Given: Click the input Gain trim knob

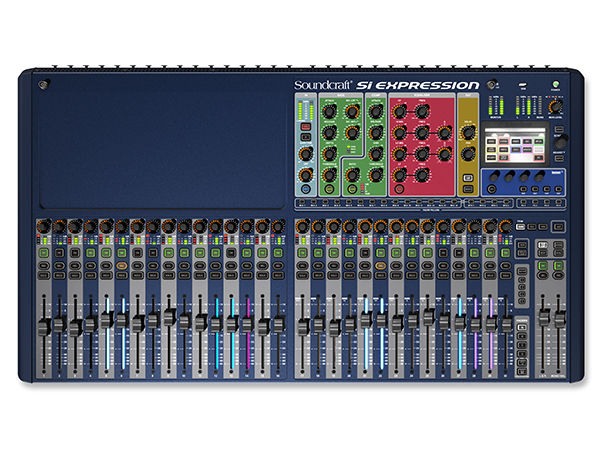Looking at the screenshot, I should click(x=306, y=154).
